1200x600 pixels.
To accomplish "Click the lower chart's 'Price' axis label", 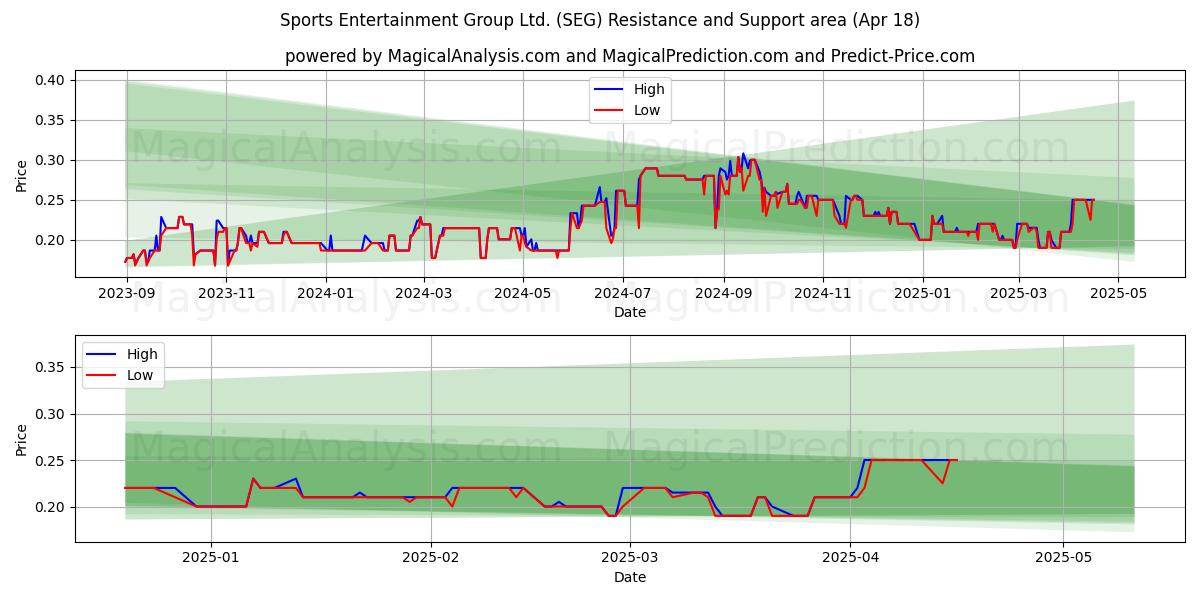I will (x=22, y=439).
